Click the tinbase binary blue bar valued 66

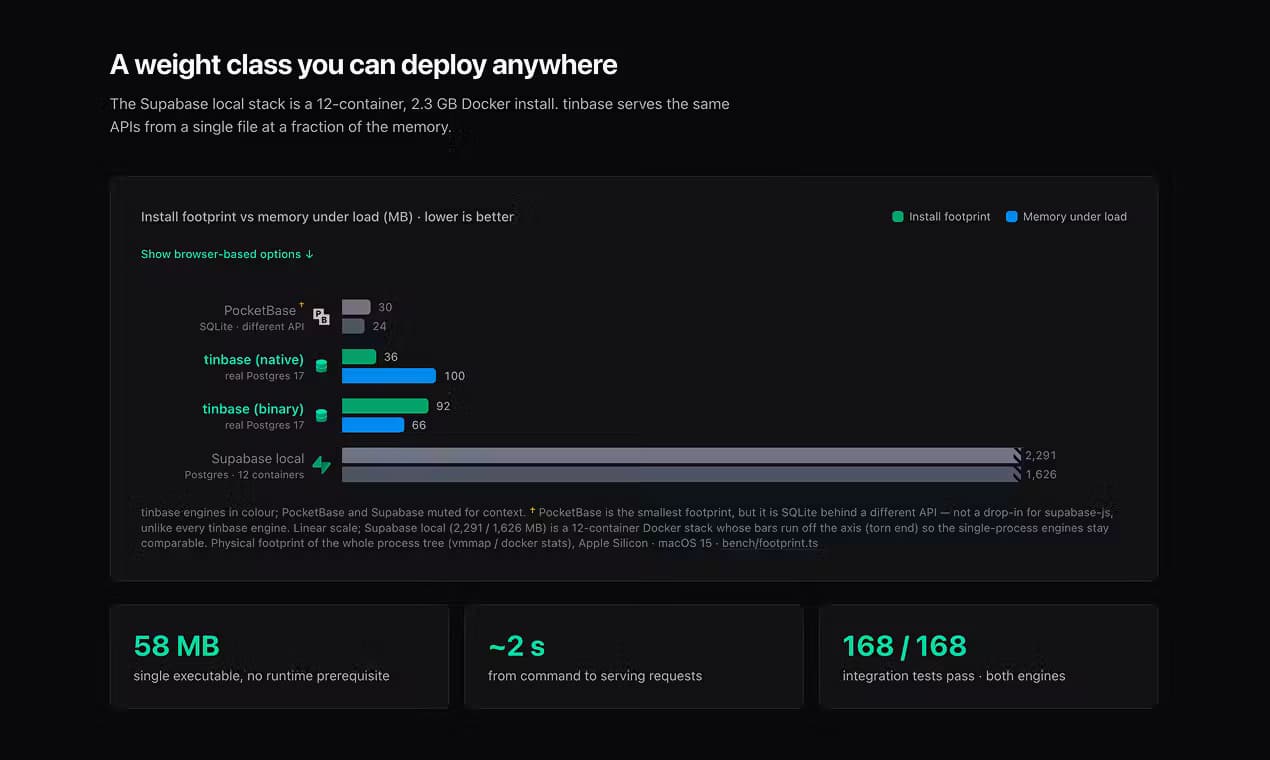point(373,425)
